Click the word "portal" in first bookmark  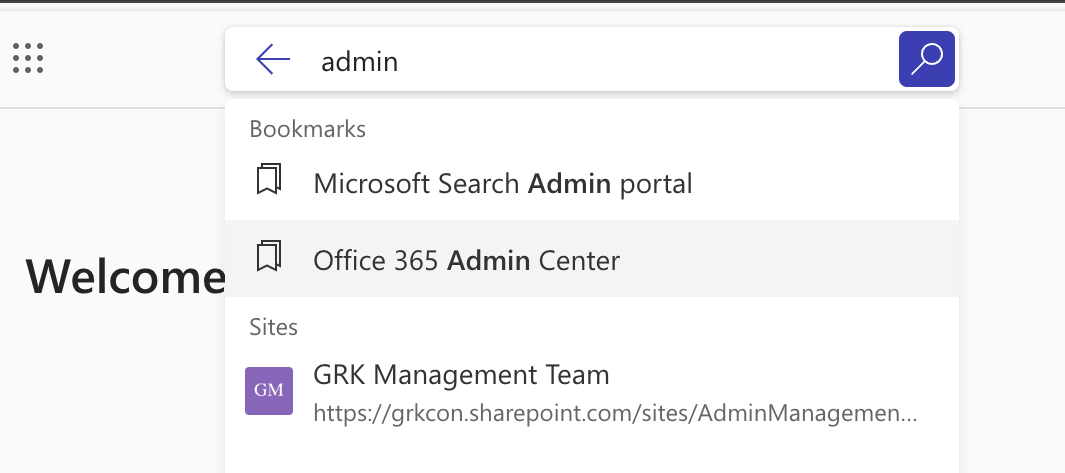(x=654, y=183)
